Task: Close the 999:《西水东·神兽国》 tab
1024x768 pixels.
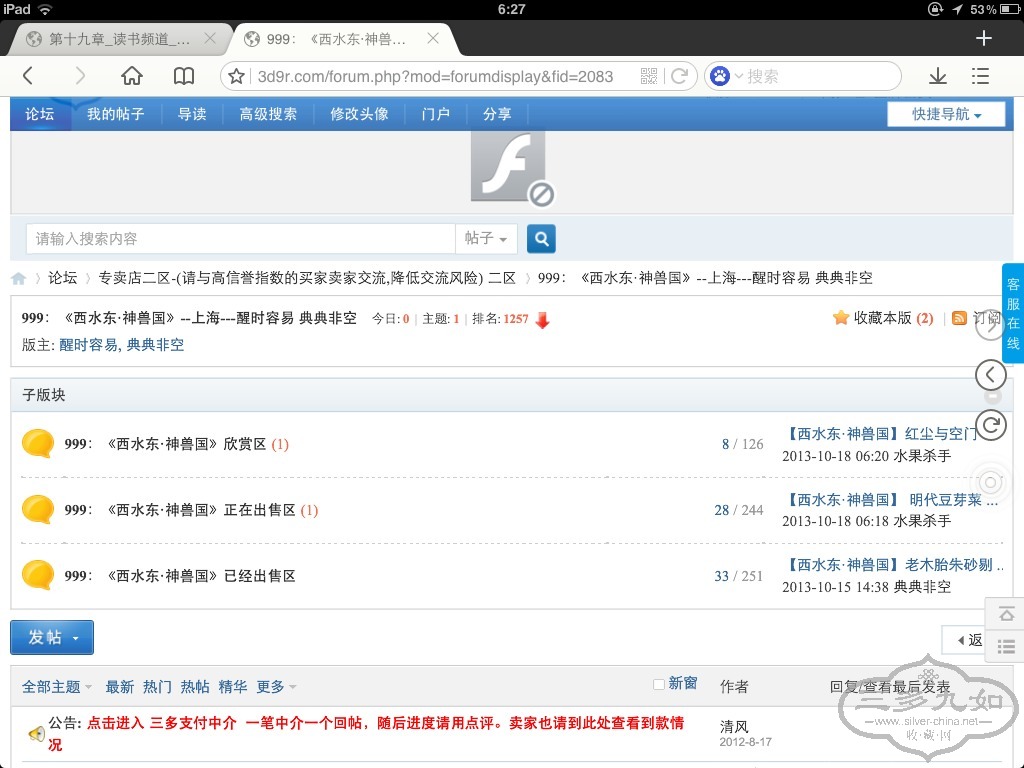Action: pos(432,39)
